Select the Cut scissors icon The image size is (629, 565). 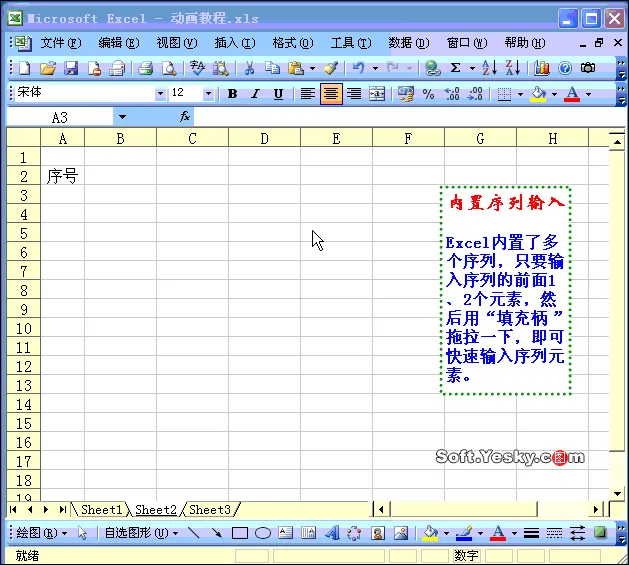click(x=249, y=68)
